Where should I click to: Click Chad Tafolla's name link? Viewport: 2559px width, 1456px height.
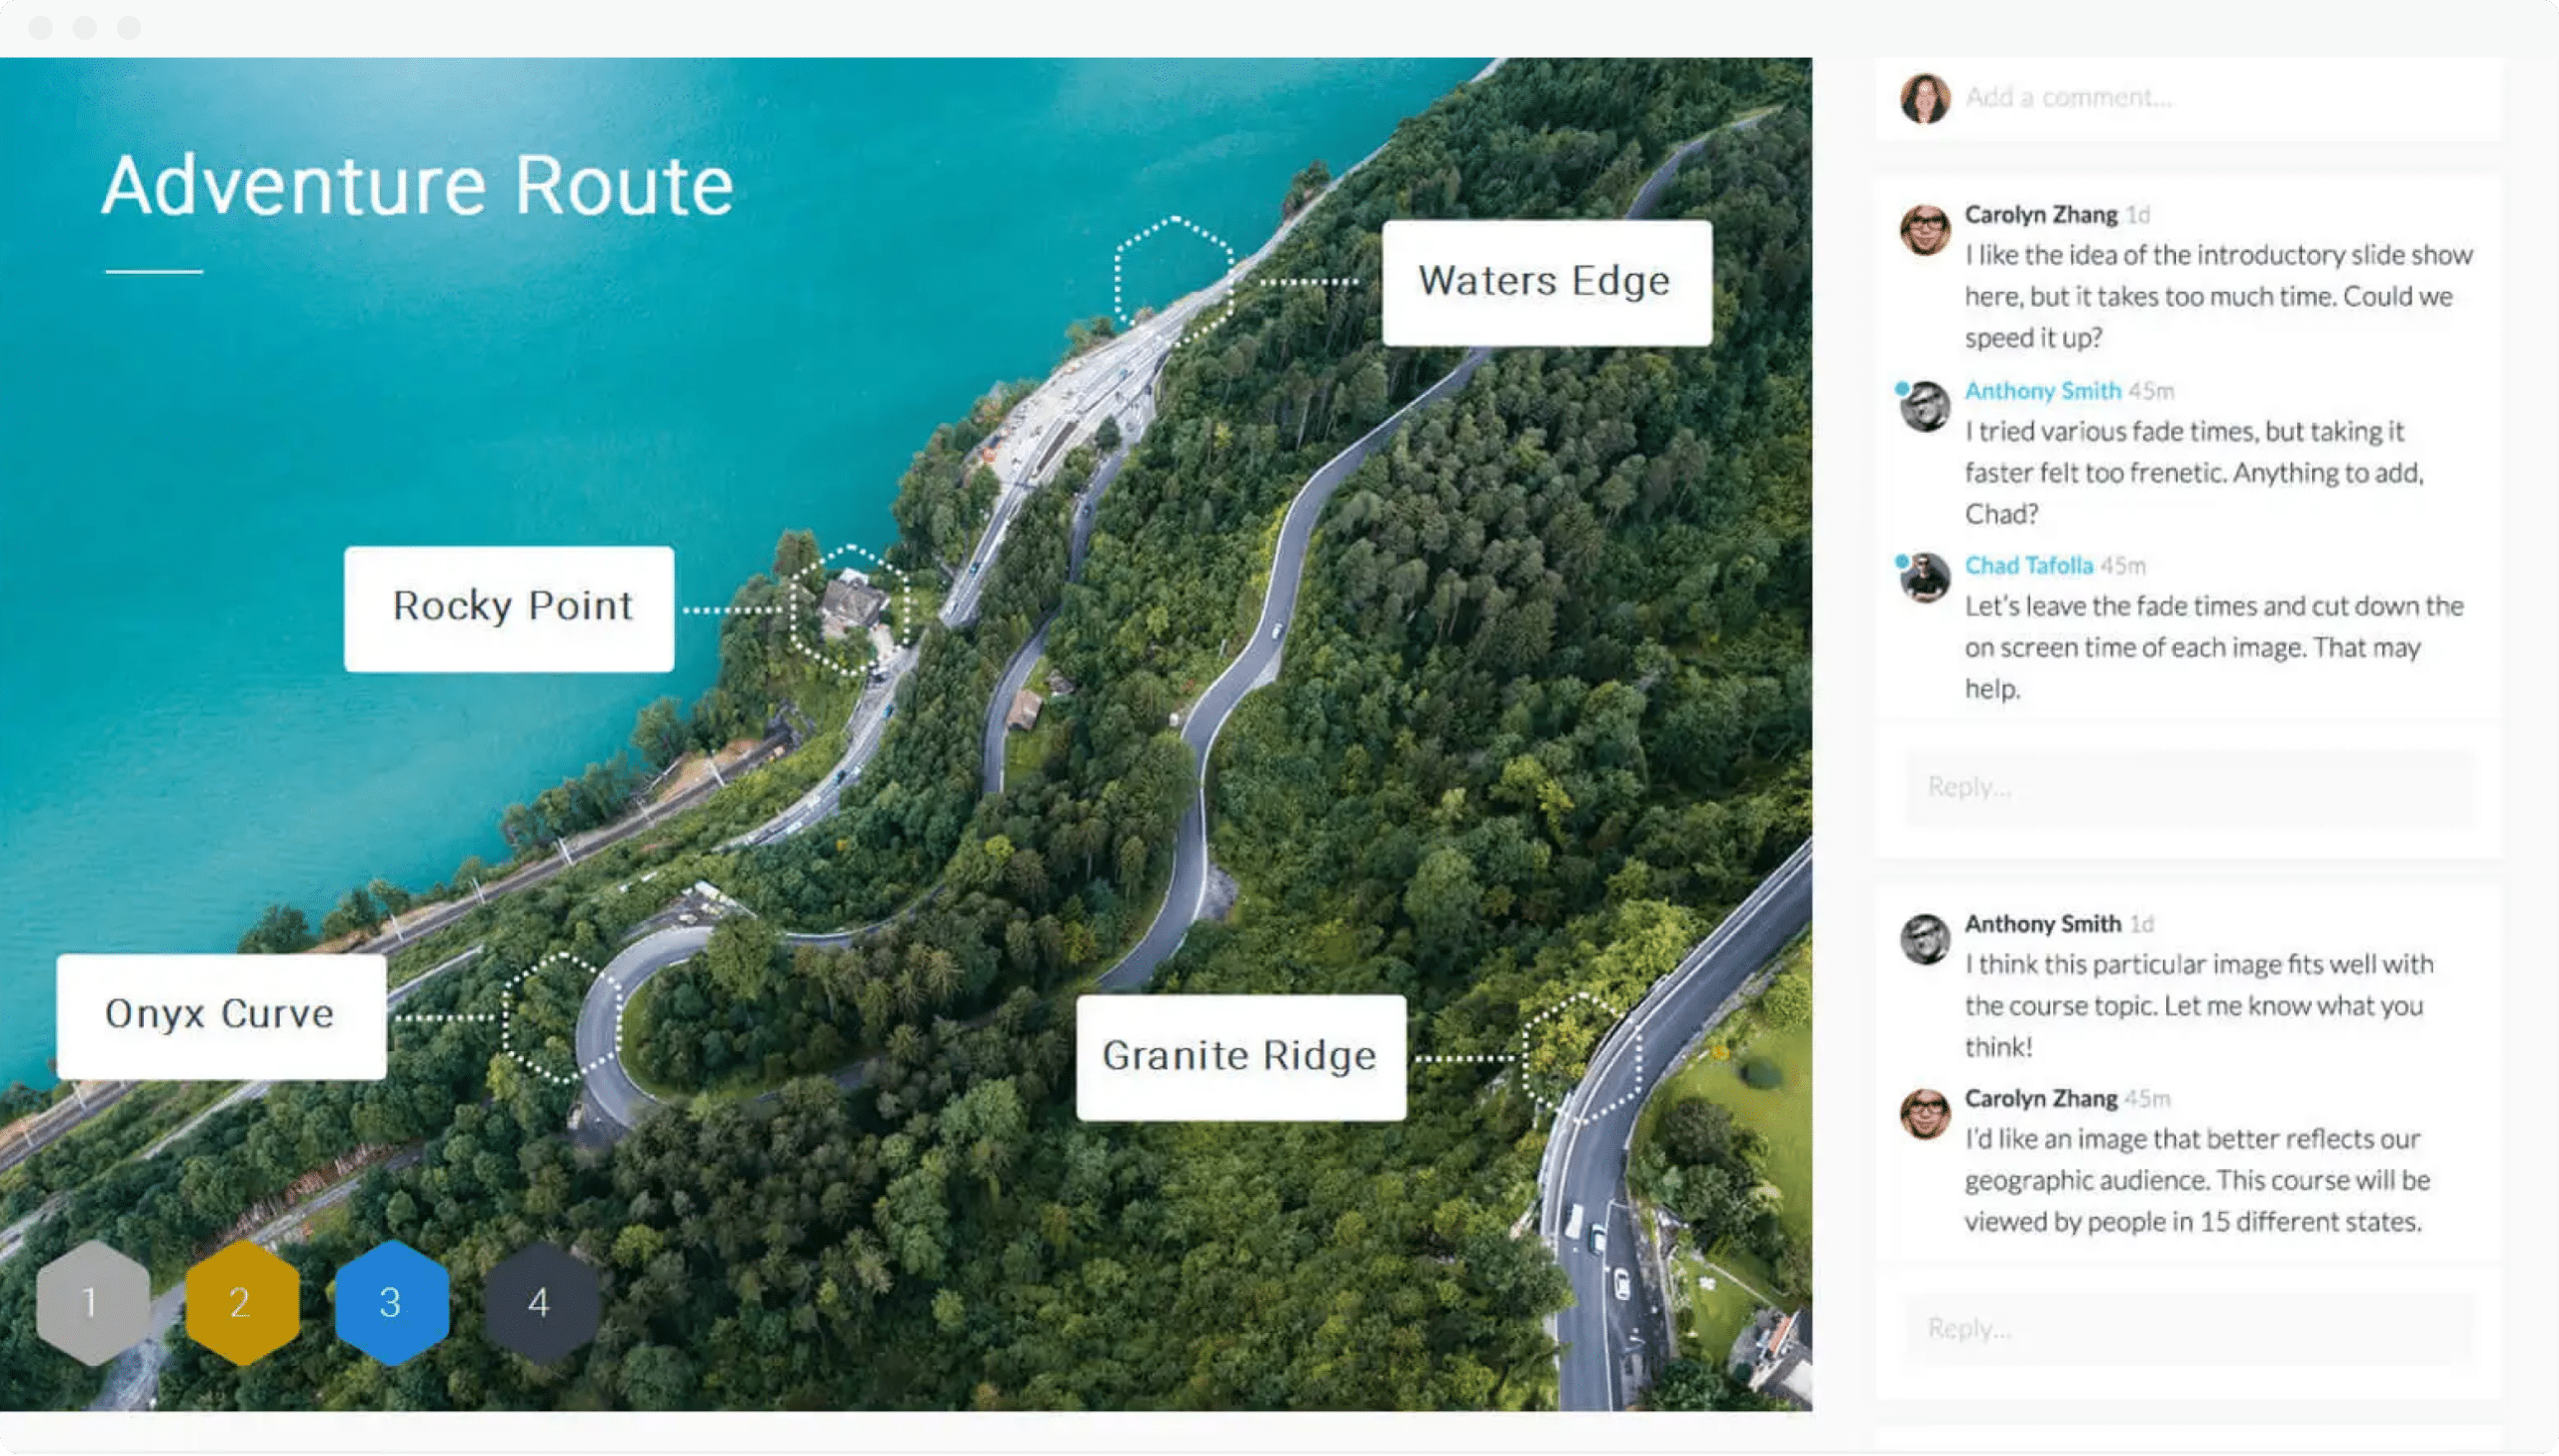pyautogui.click(x=2028, y=566)
